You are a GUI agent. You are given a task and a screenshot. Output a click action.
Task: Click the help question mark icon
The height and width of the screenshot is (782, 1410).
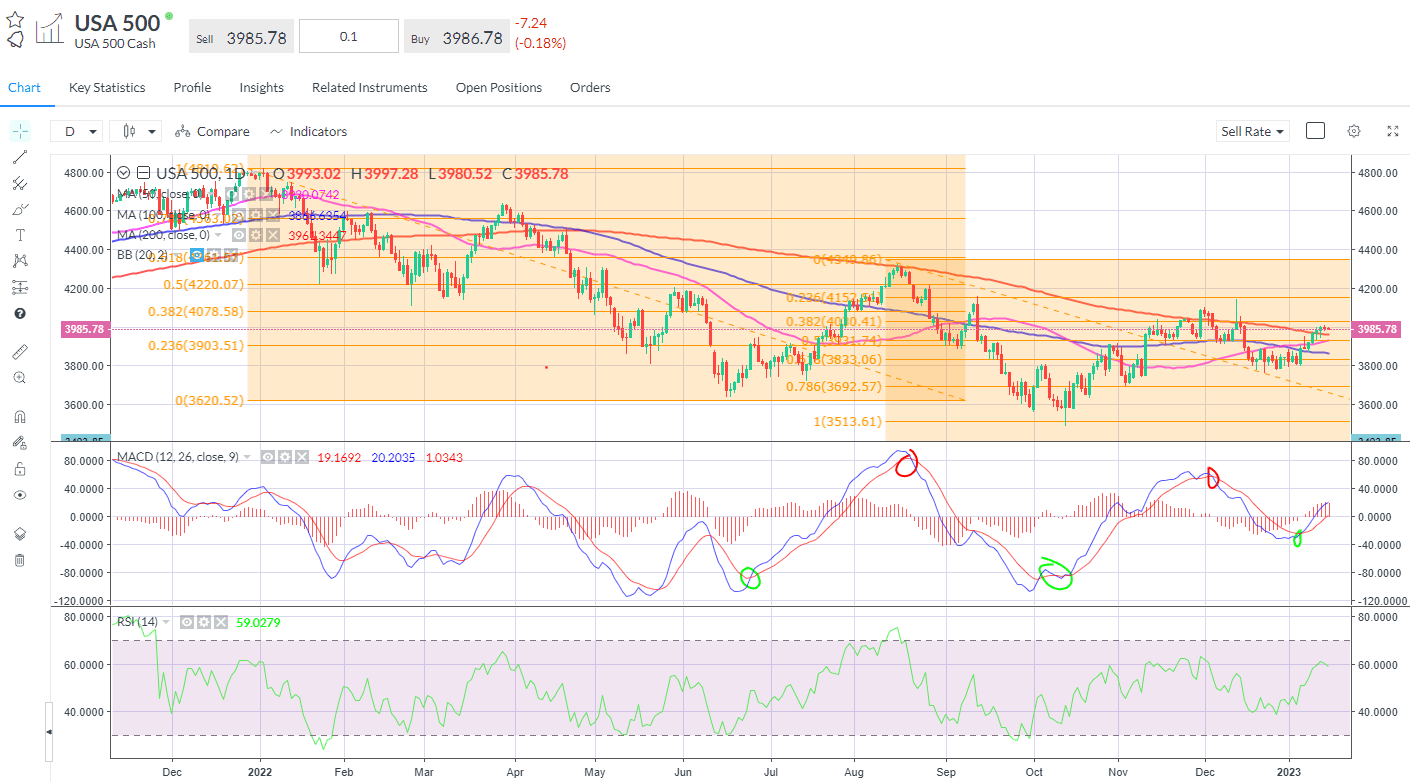(x=20, y=313)
